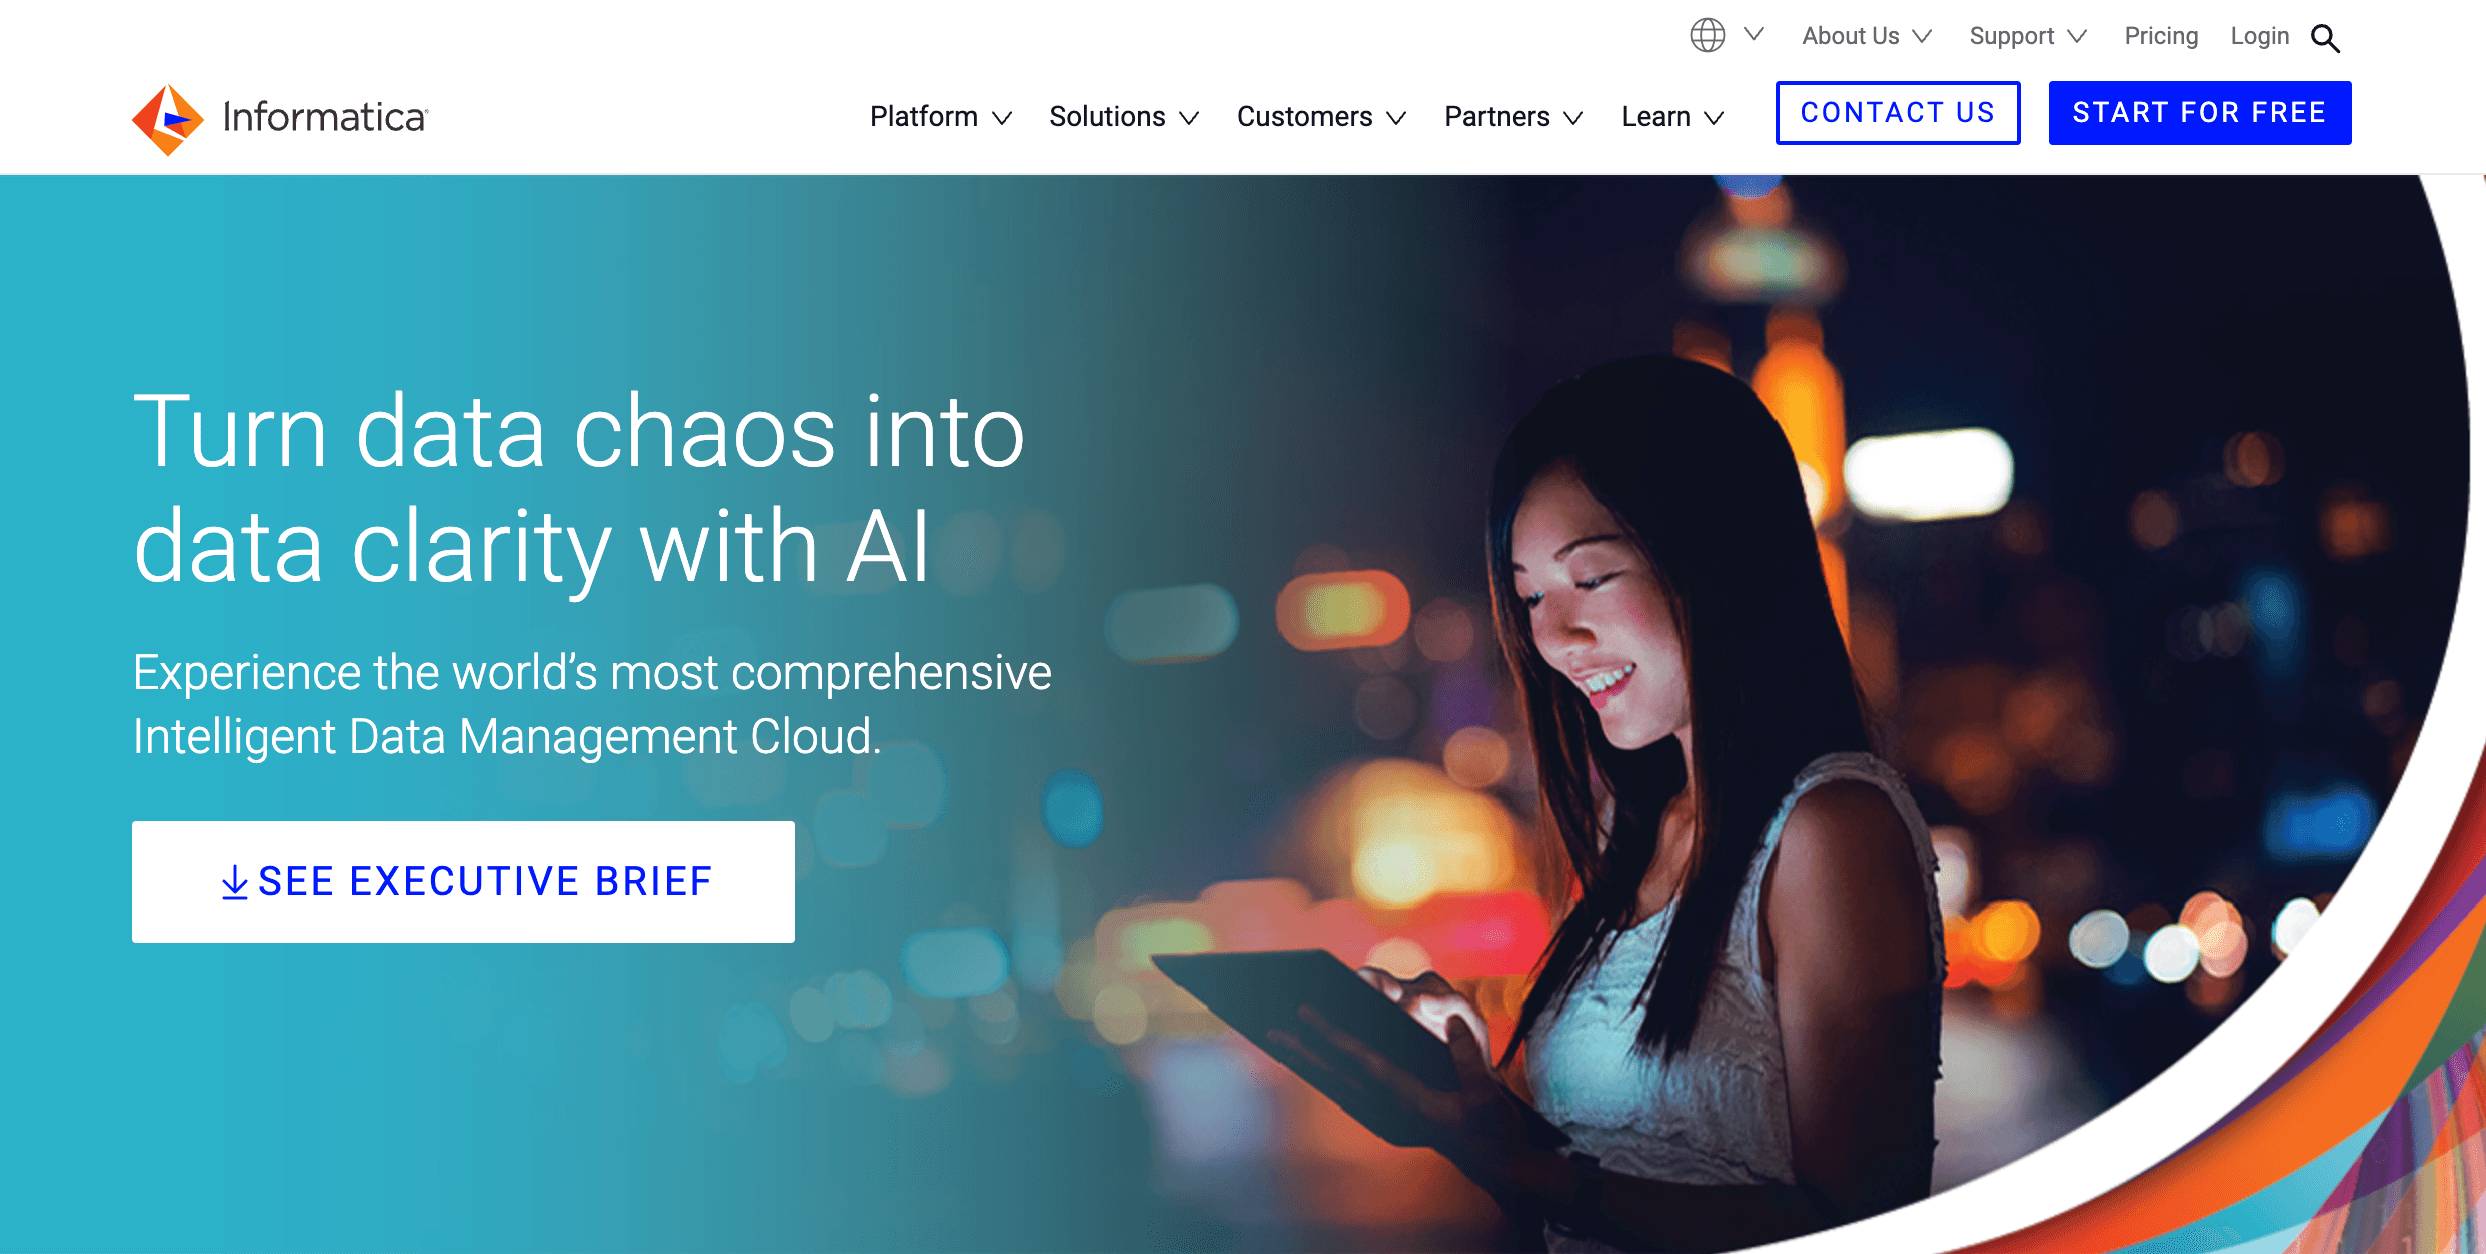
Task: Click the CONTACT US button
Action: [1896, 112]
